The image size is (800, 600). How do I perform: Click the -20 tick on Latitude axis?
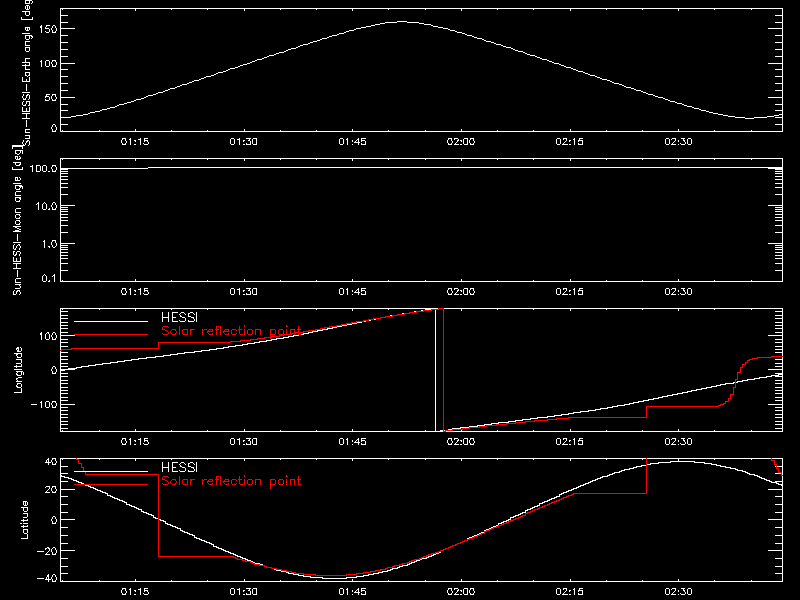(x=47, y=551)
